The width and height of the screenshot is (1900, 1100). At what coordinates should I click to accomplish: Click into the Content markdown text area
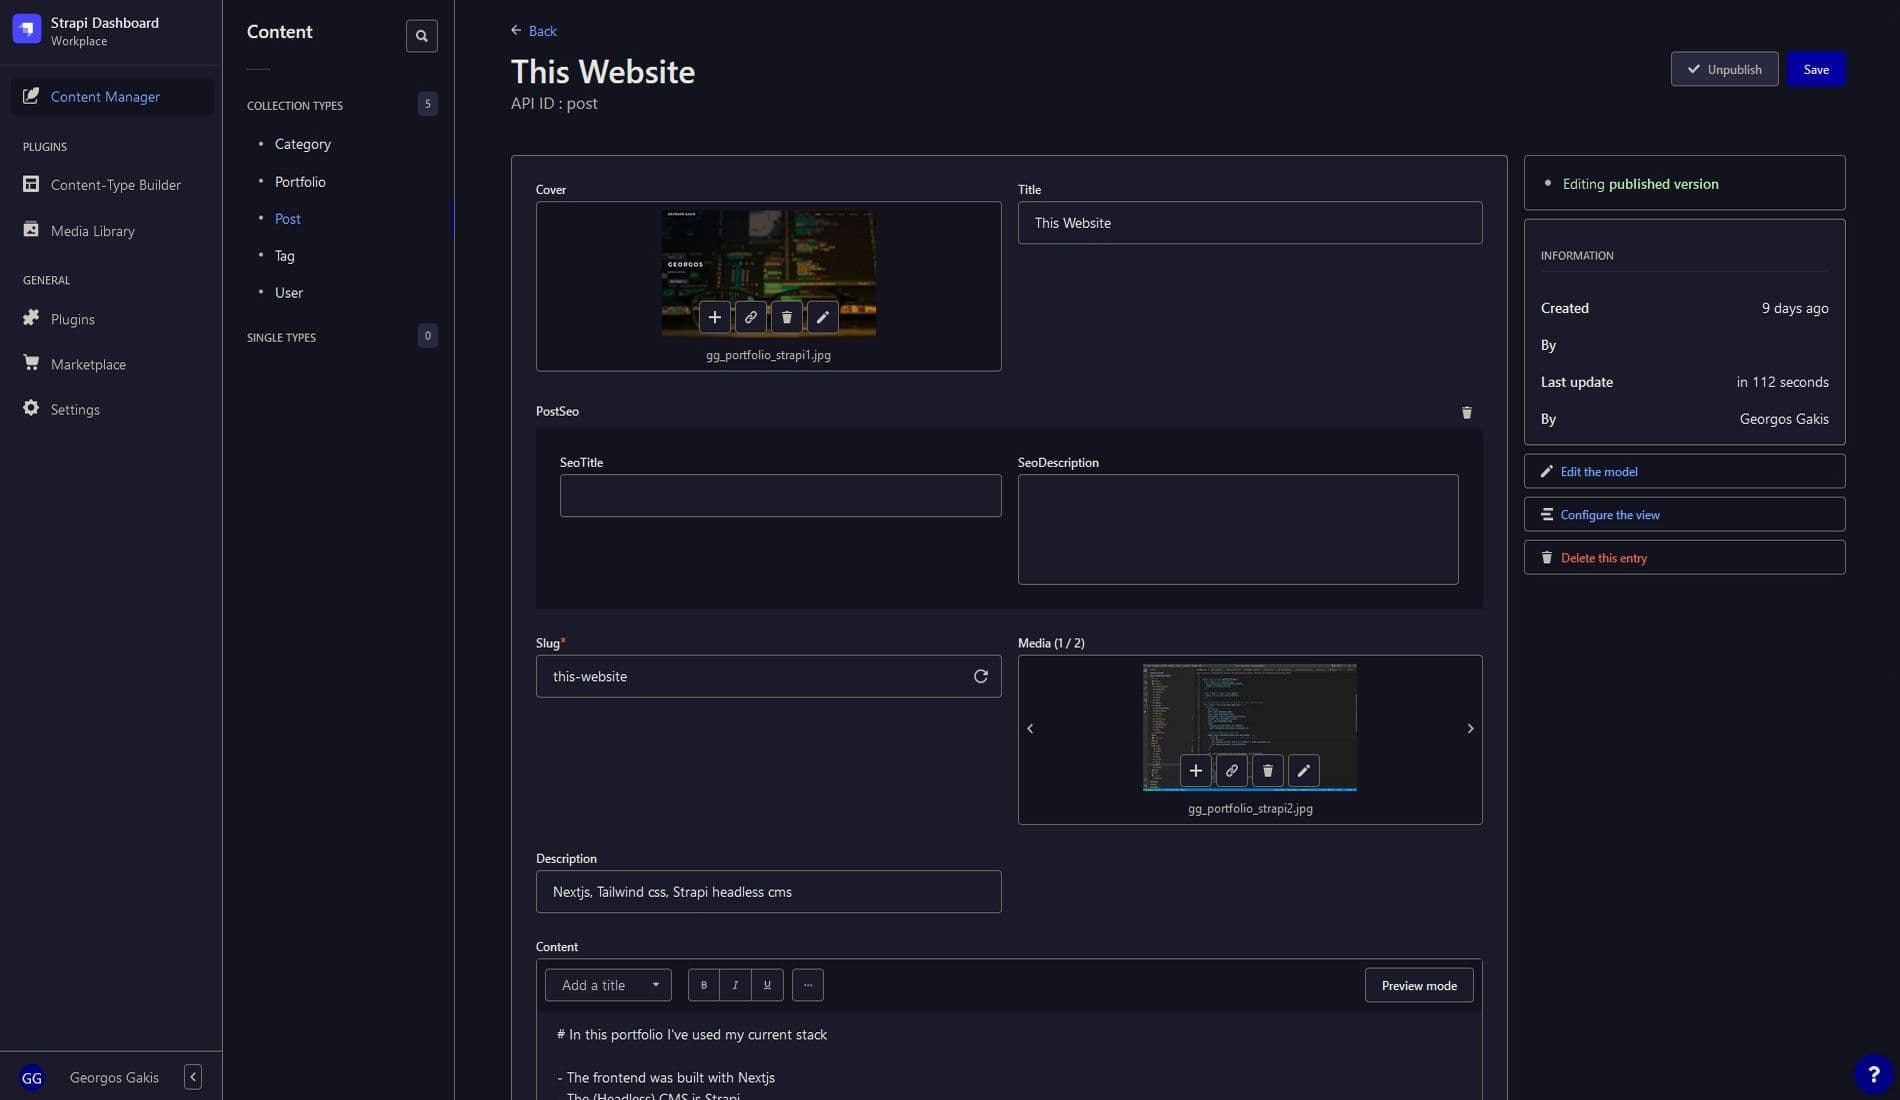coord(1009,1055)
